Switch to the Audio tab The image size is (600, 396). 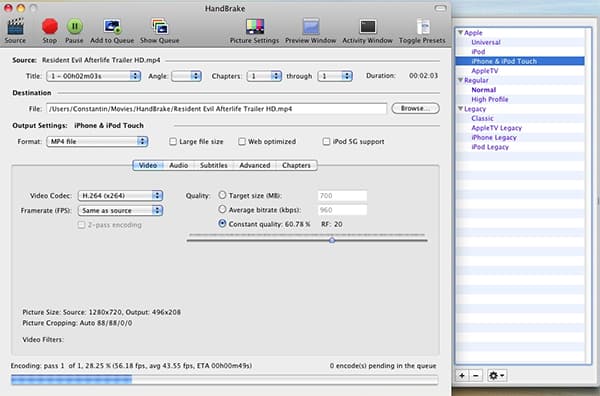[179, 165]
